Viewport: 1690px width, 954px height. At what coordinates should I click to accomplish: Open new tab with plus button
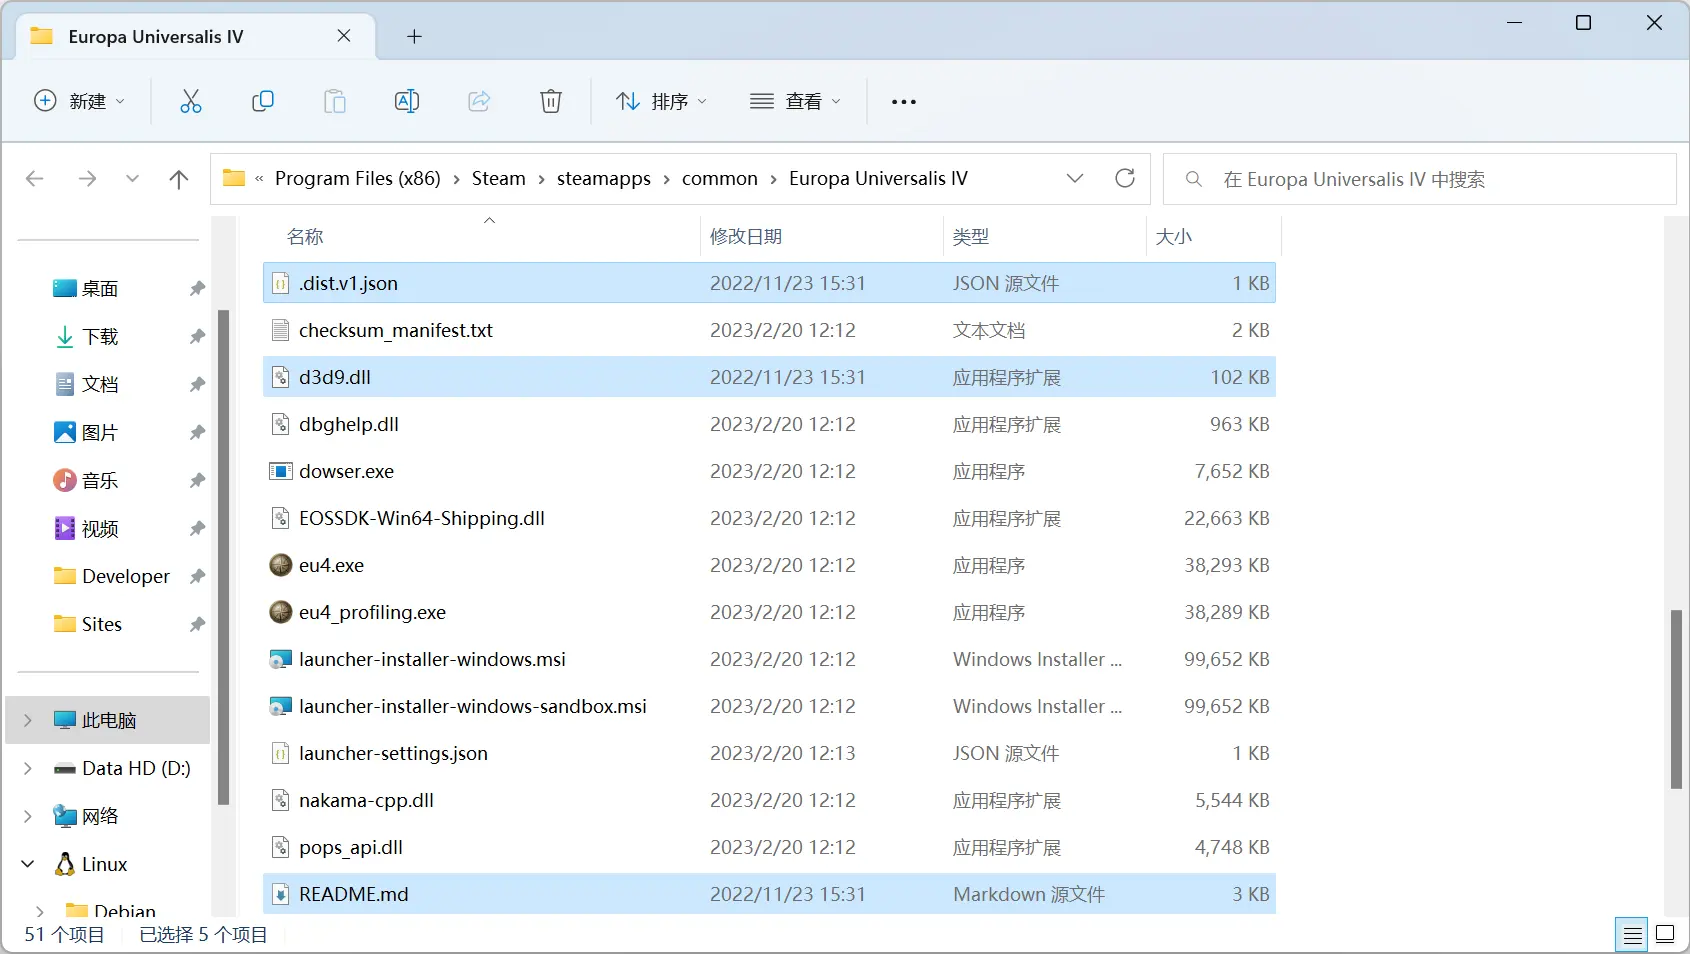pyautogui.click(x=414, y=37)
